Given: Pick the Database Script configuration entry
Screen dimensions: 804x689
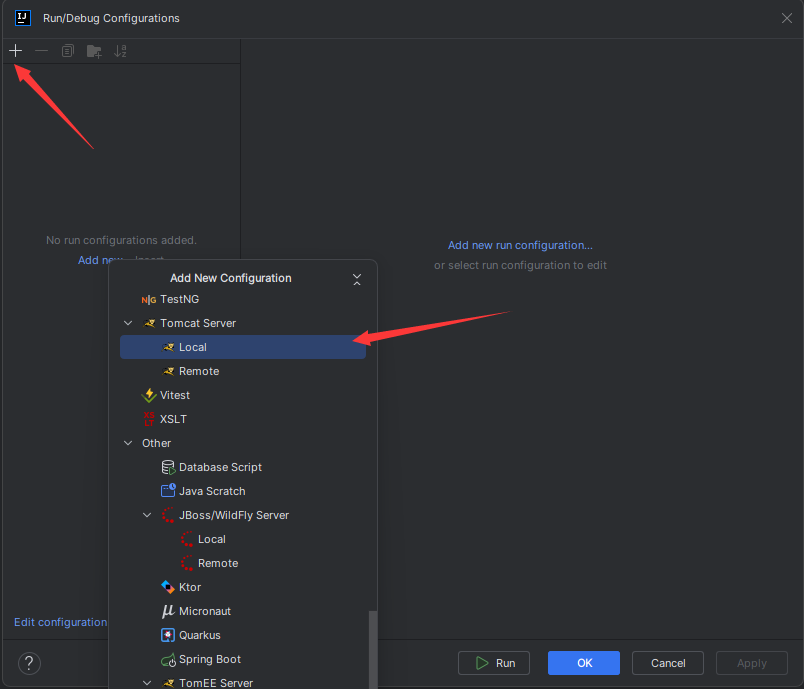Looking at the screenshot, I should click(x=220, y=467).
